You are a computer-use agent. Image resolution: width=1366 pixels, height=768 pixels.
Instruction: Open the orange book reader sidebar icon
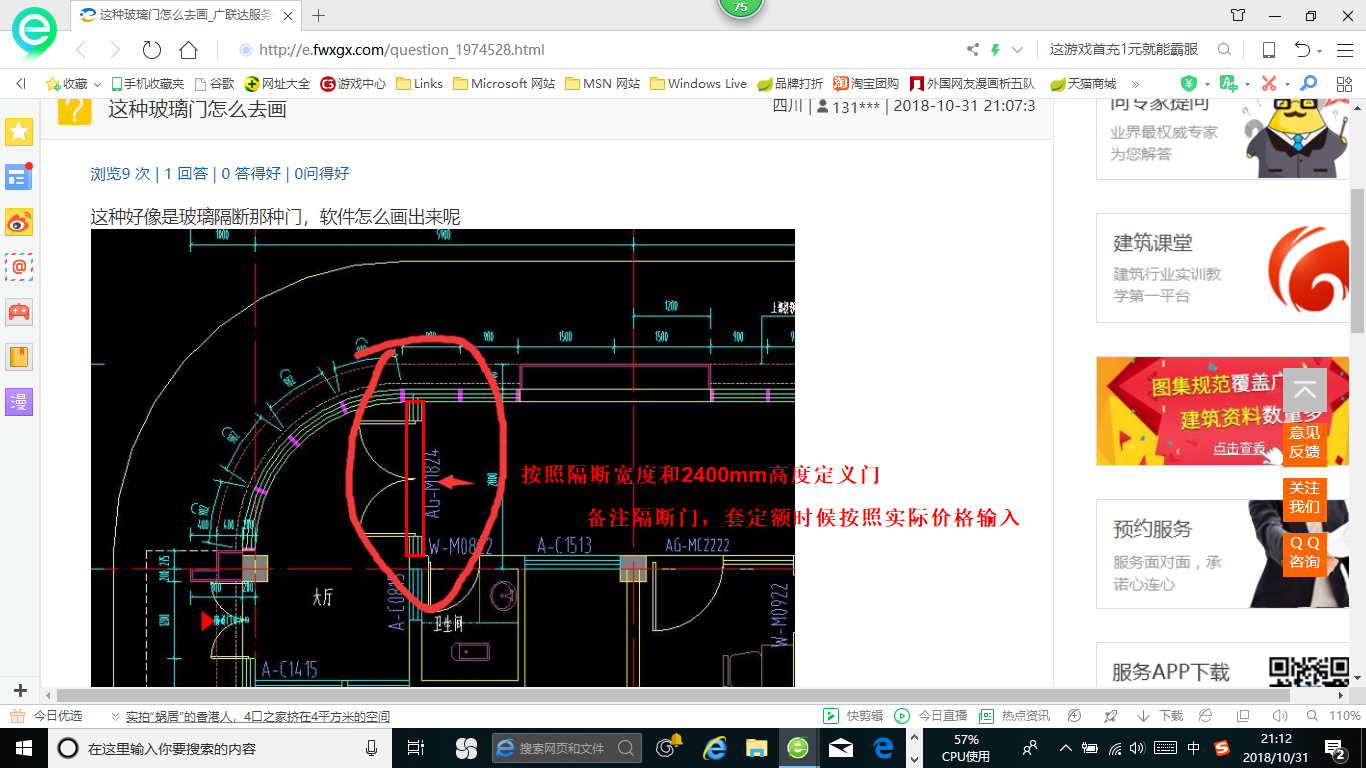[x=19, y=357]
